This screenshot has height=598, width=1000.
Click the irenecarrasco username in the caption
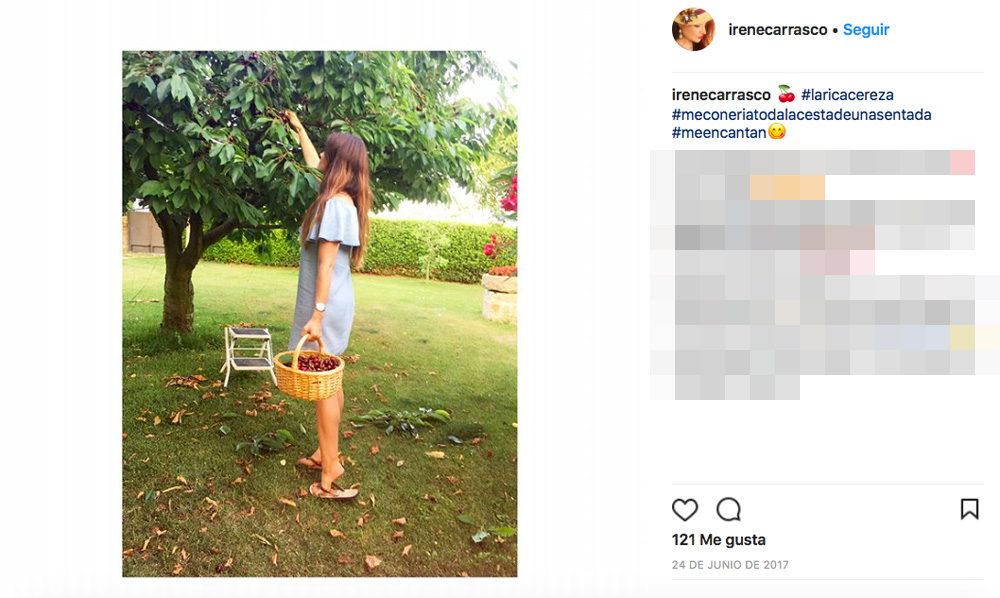pyautogui.click(x=721, y=95)
